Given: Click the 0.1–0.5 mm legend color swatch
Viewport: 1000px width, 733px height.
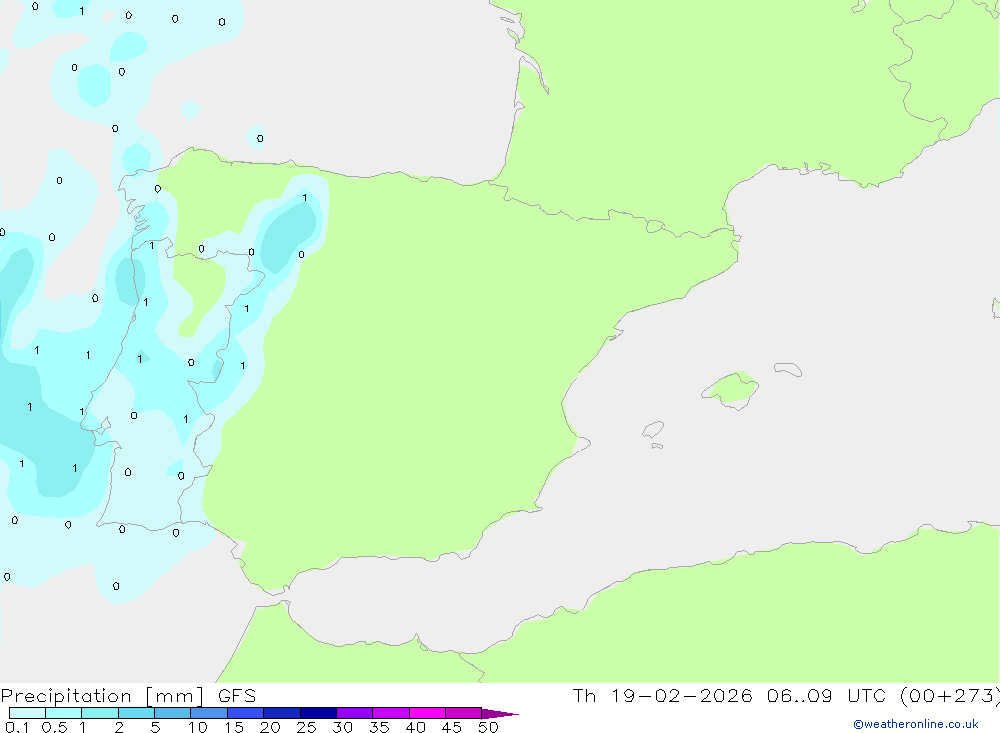Looking at the screenshot, I should 27,713.
